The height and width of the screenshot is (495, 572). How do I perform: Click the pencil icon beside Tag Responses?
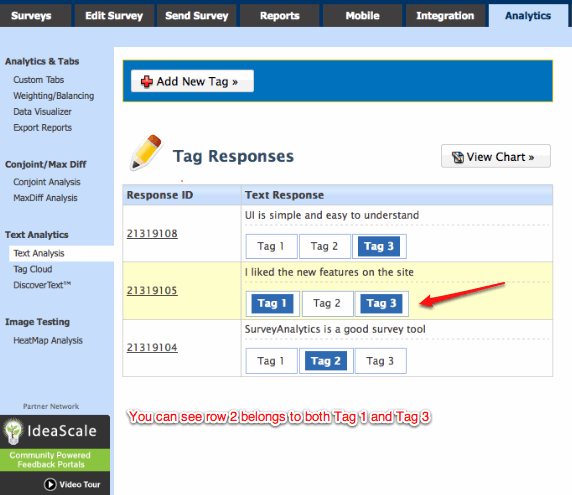146,152
